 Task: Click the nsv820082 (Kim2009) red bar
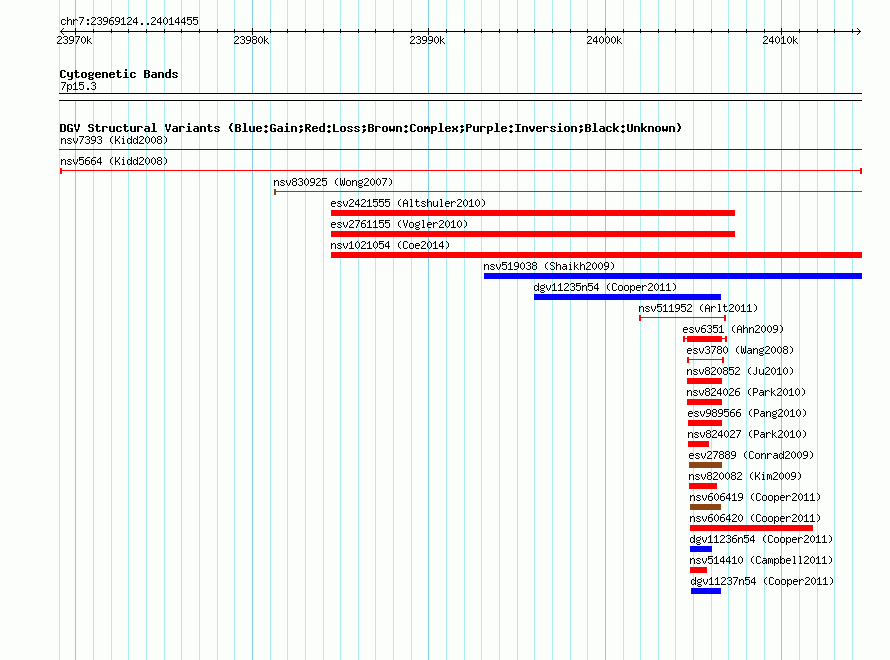coord(703,486)
